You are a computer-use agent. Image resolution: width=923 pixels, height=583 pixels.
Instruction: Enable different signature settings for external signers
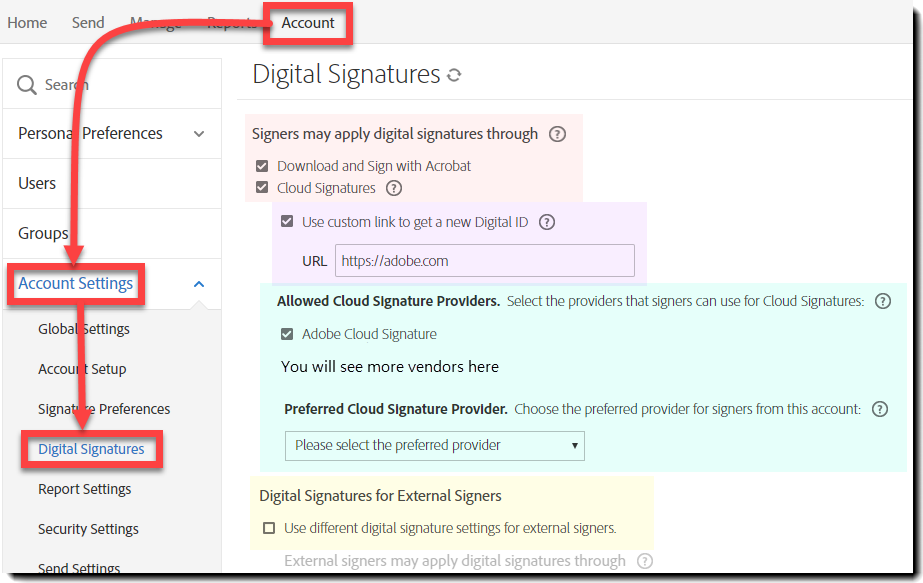tap(269, 527)
